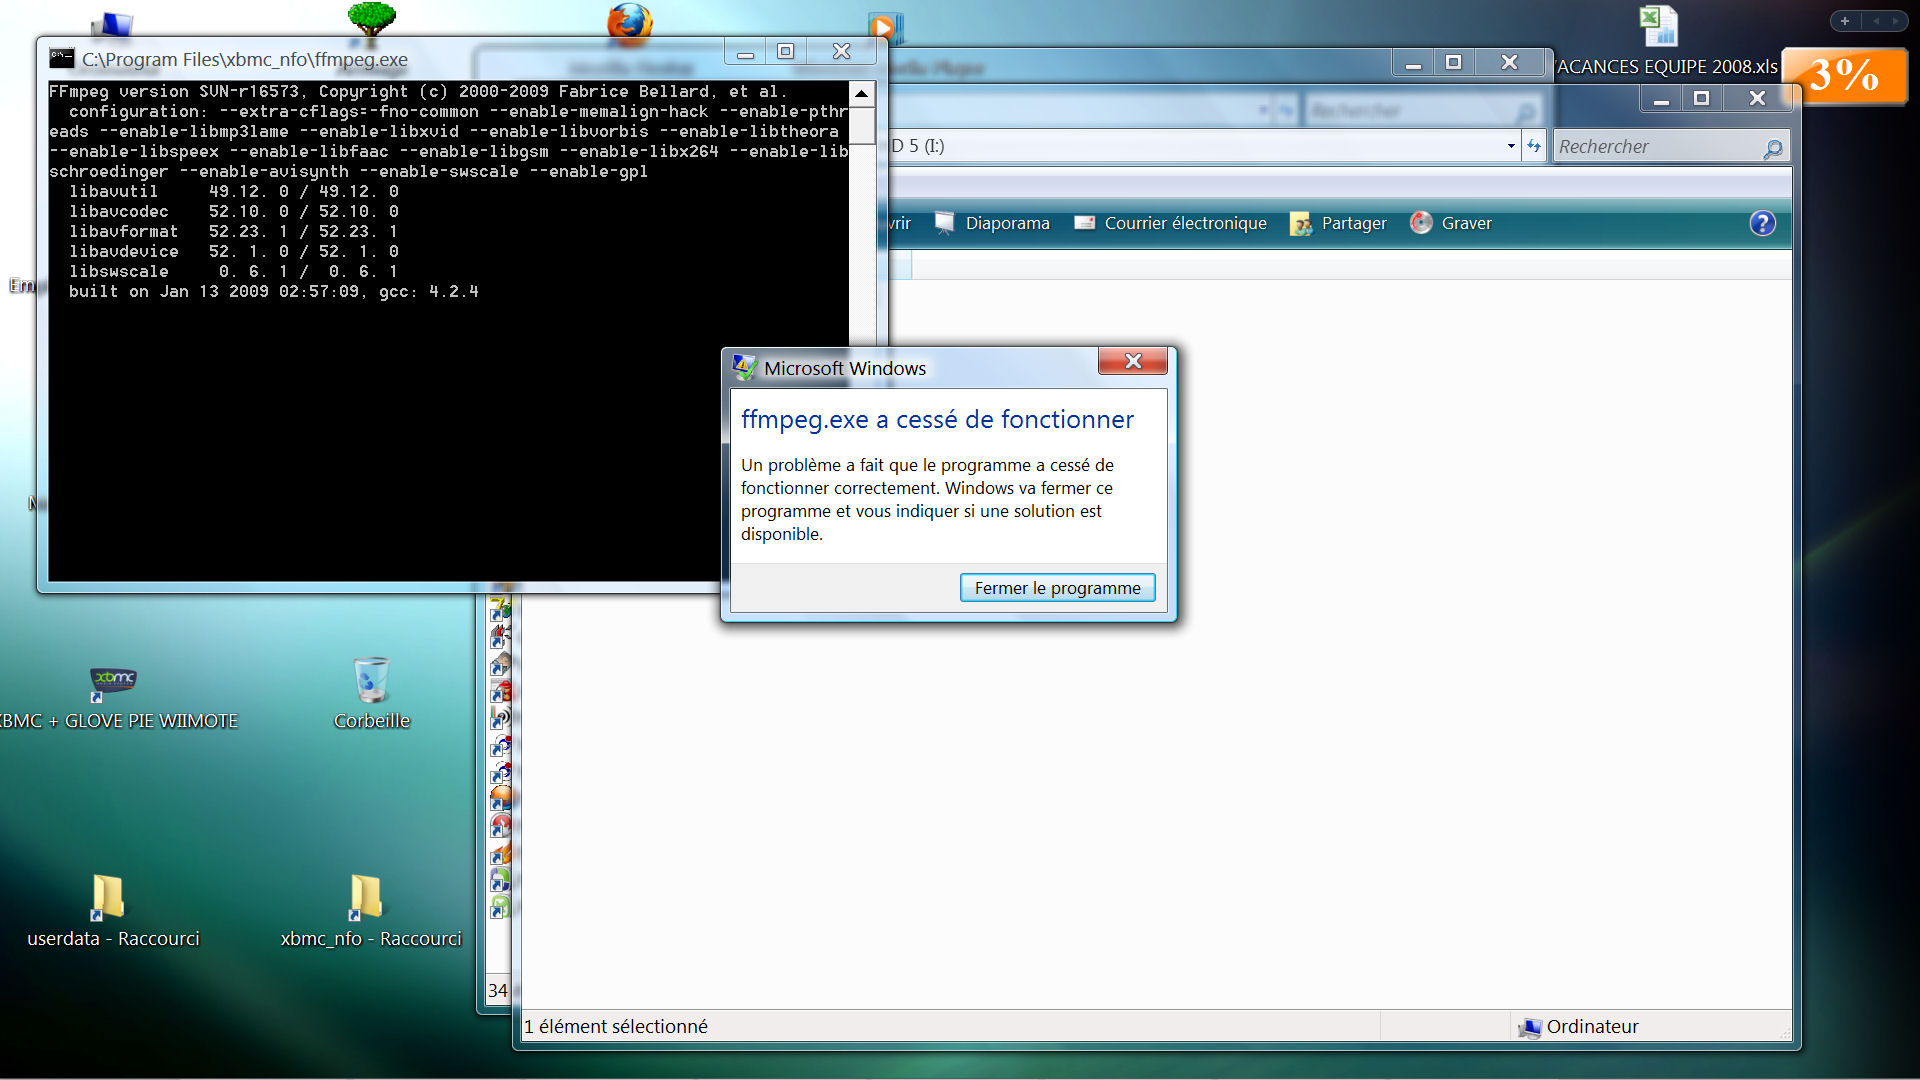1920x1080 pixels.
Task: Select the XBMC + GLOVE PIE WIIMOTE shortcut
Action: [113, 698]
